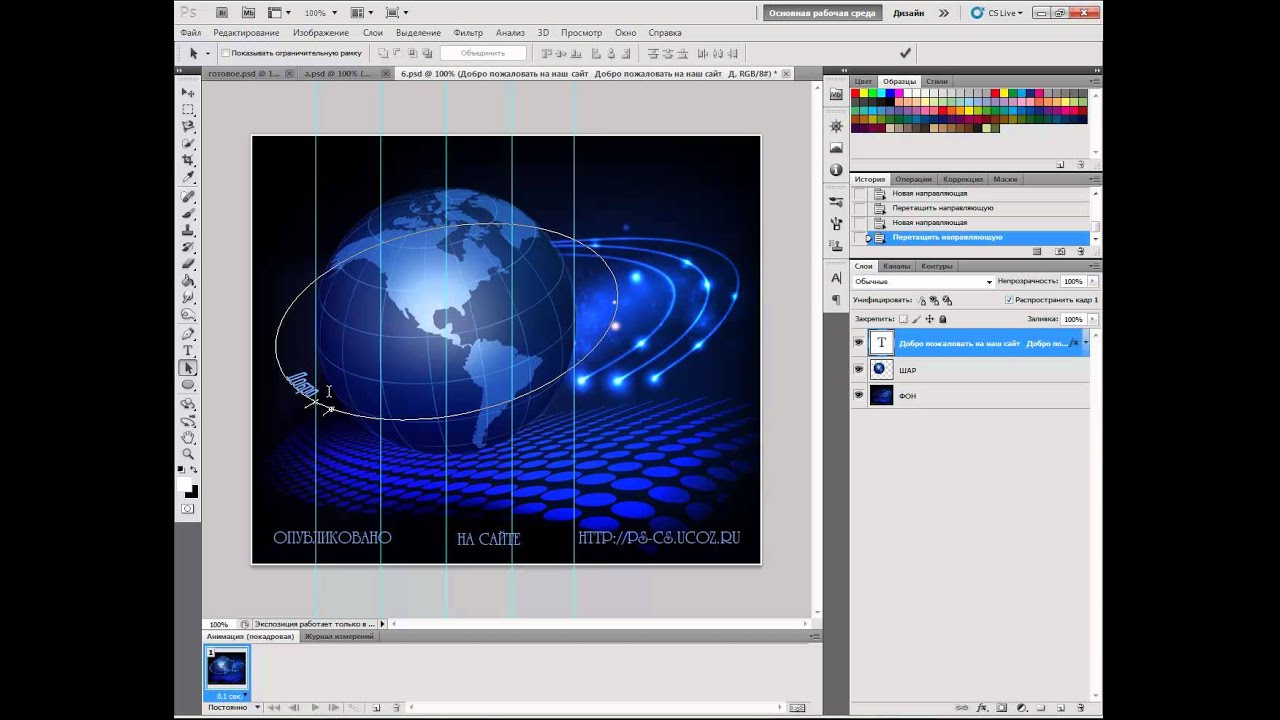1280x720 pixels.
Task: Select animation frame 1 thumbnail
Action: coord(227,667)
